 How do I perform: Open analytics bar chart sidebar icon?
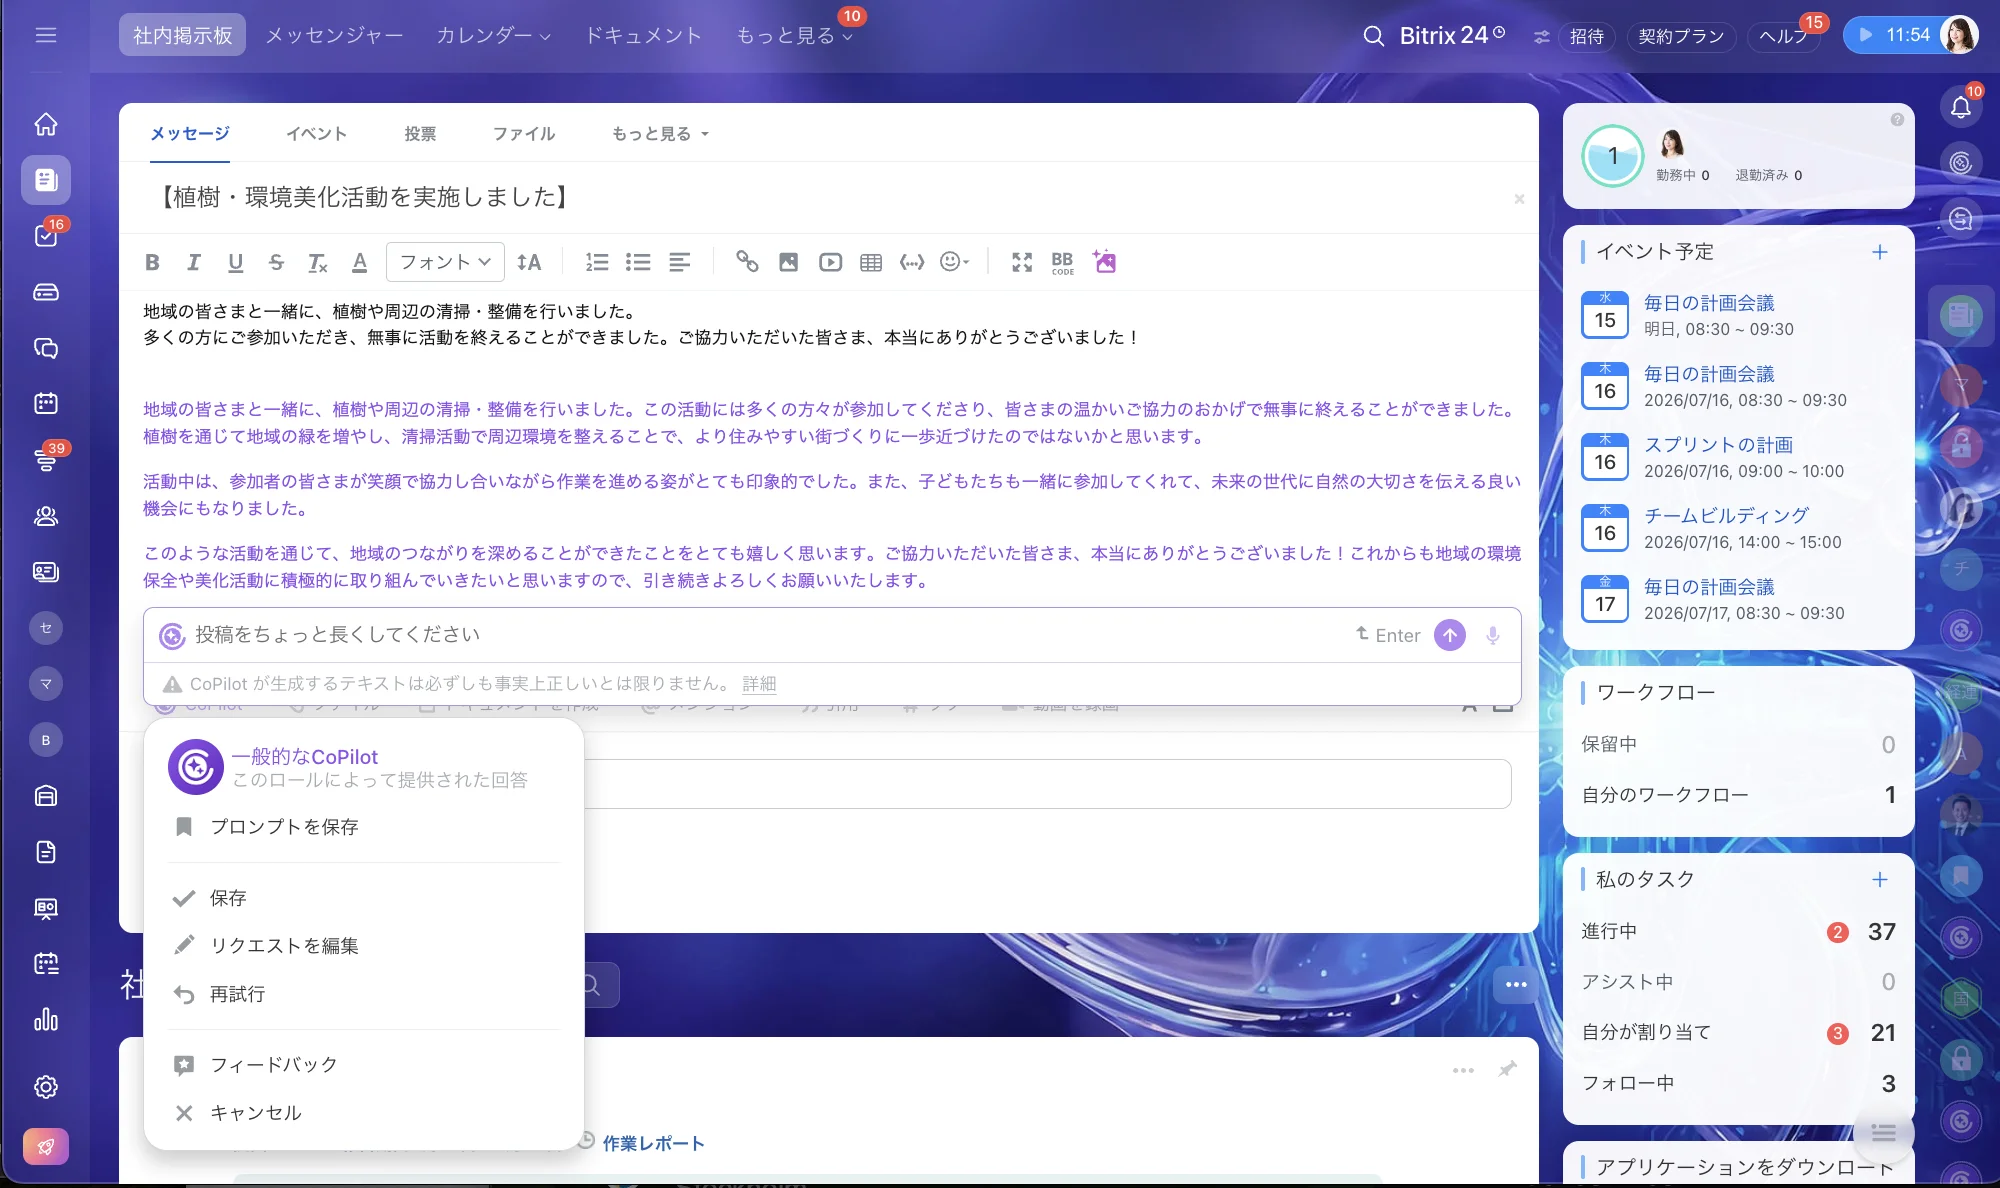click(46, 1020)
